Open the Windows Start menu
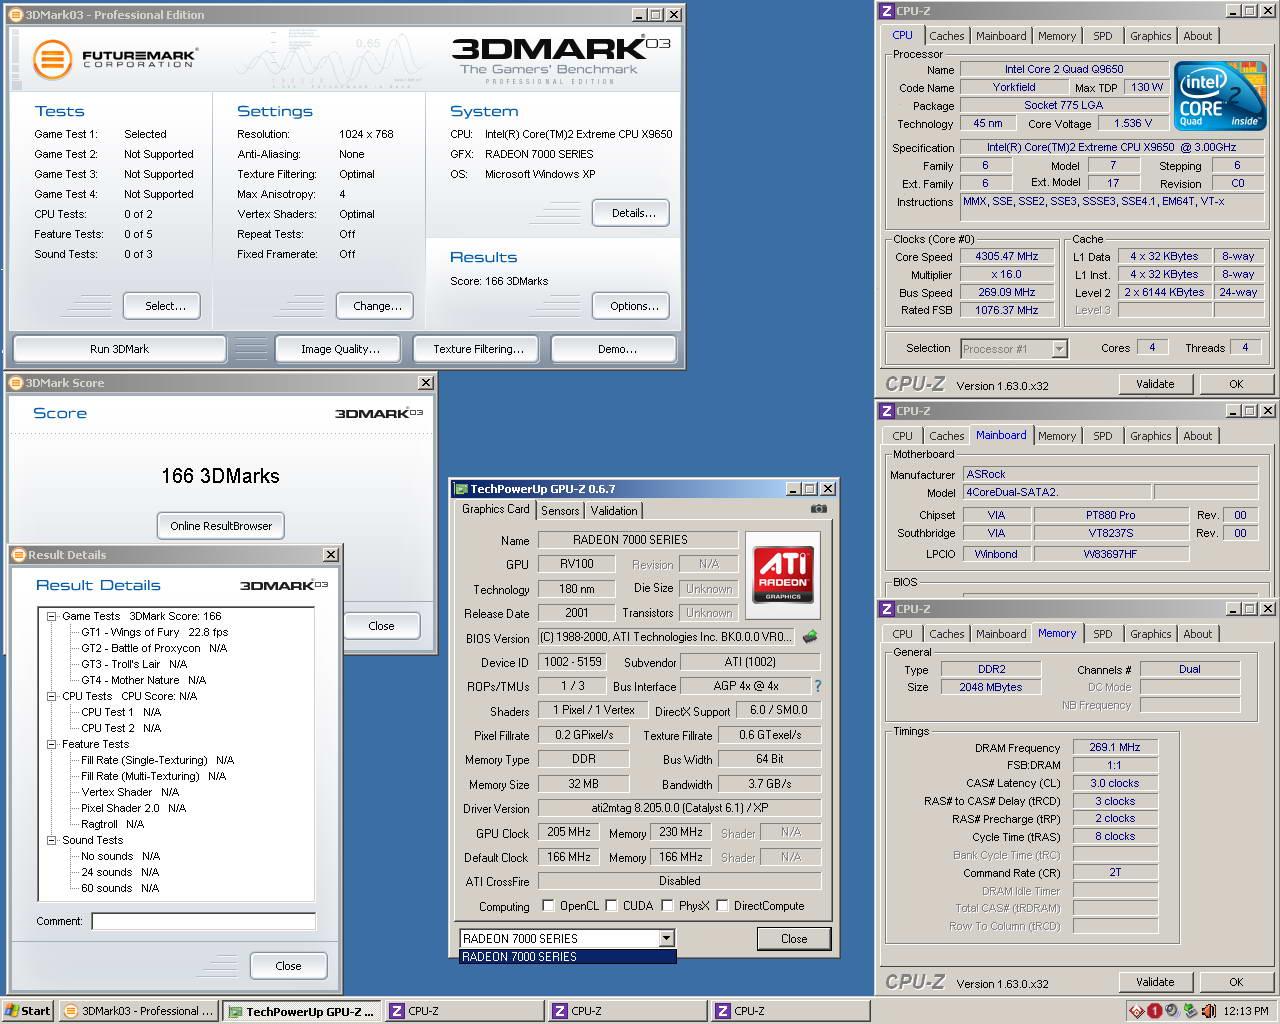The width and height of the screenshot is (1280, 1024). point(28,1011)
